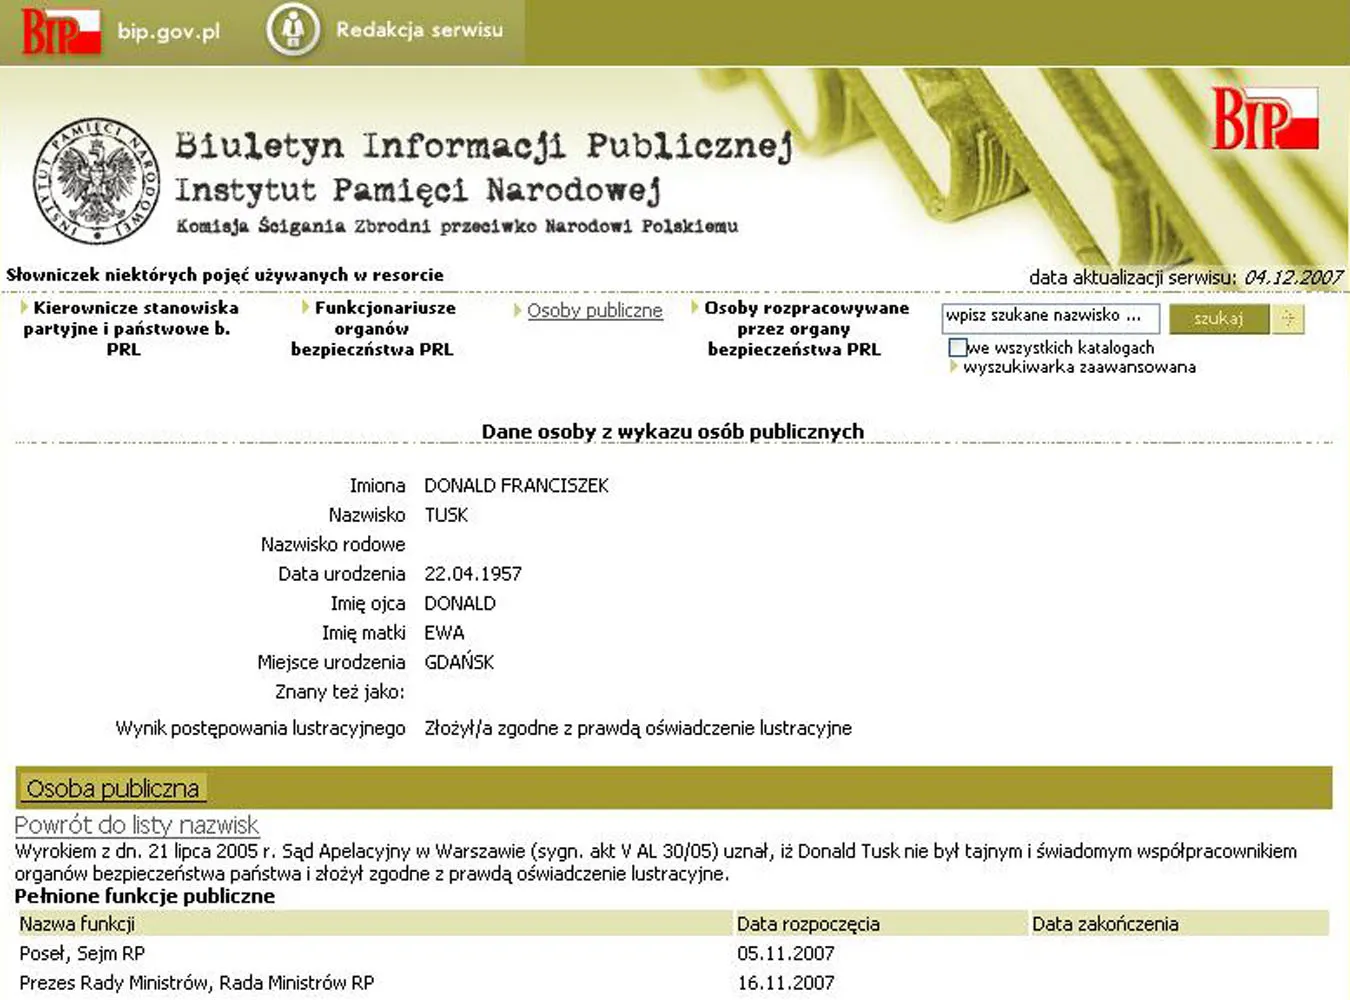Open the Osoby publiczne link

click(595, 311)
